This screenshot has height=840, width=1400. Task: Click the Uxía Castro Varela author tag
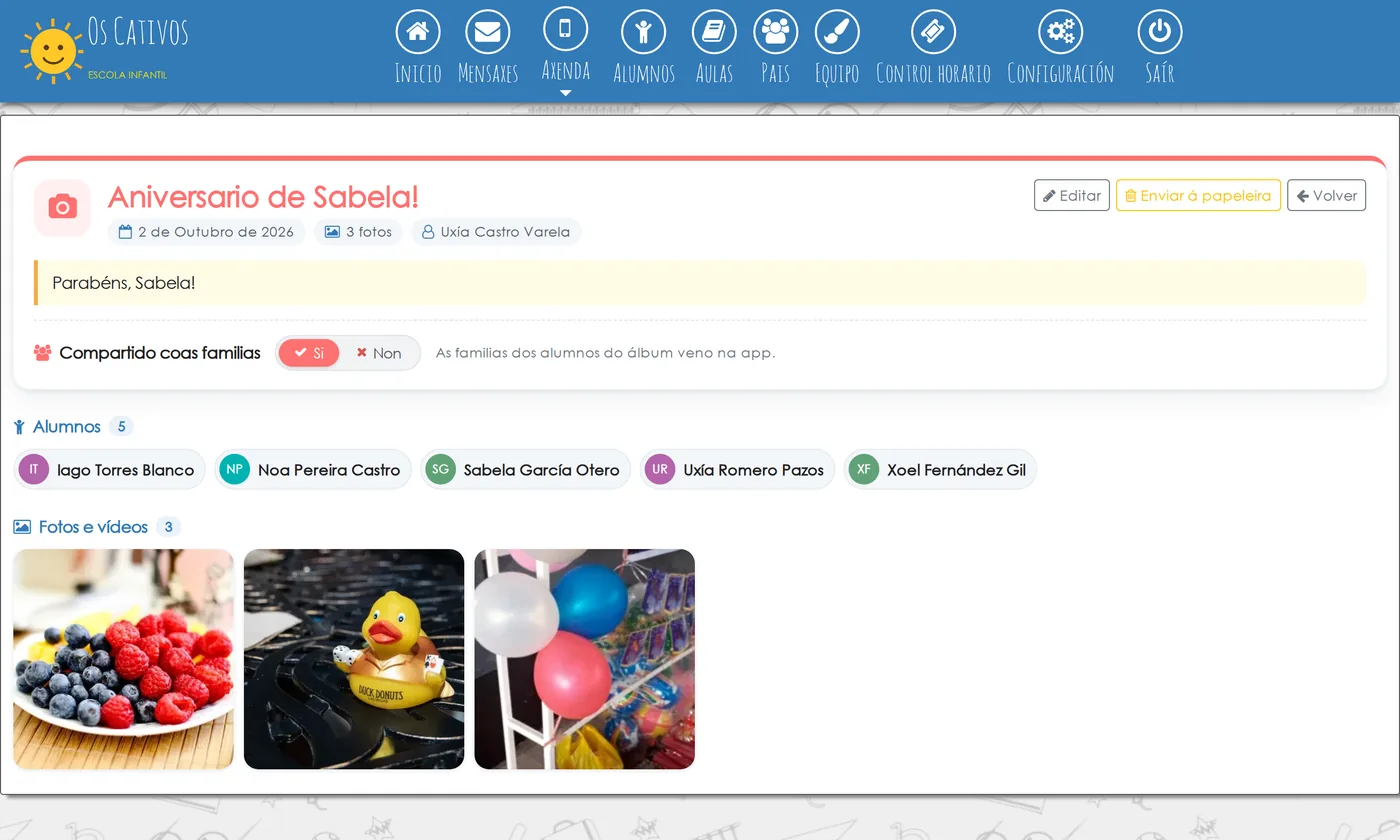(x=496, y=232)
